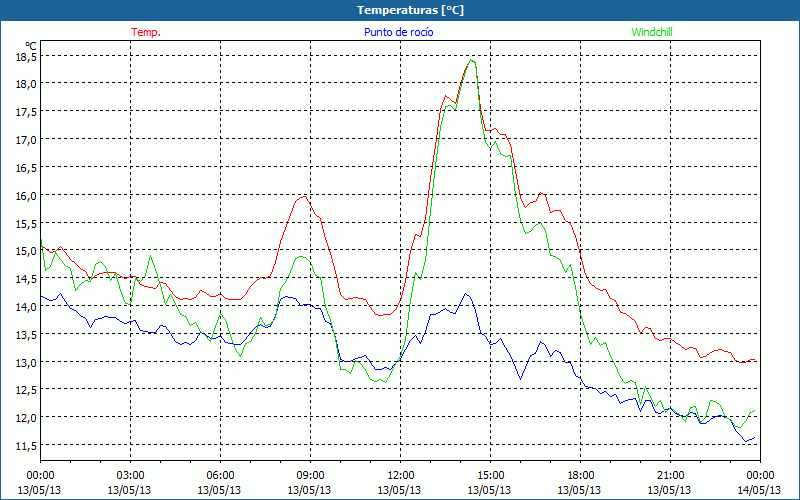Click the 15,0 y-axis value
800x500 pixels.
[x=25, y=251]
